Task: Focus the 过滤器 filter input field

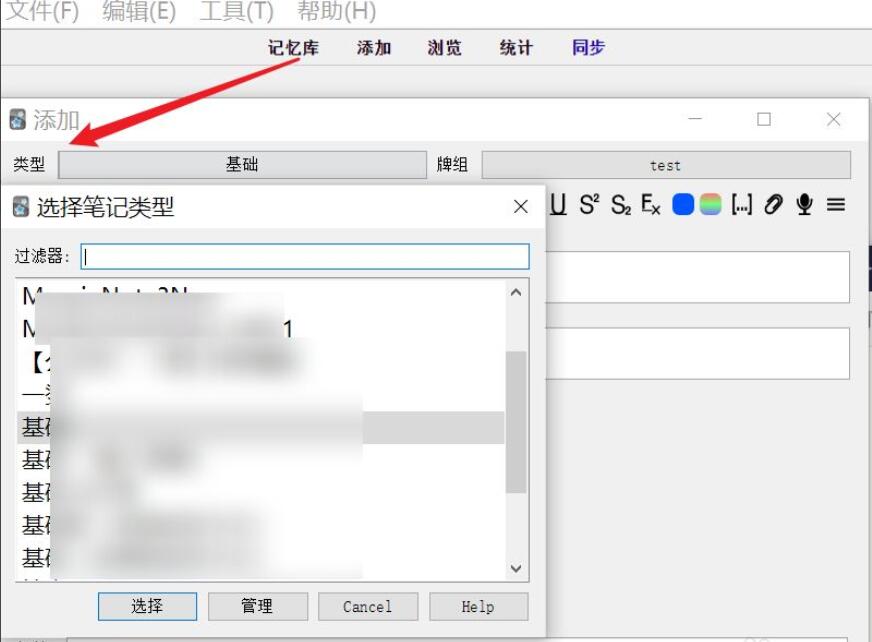Action: (x=305, y=256)
